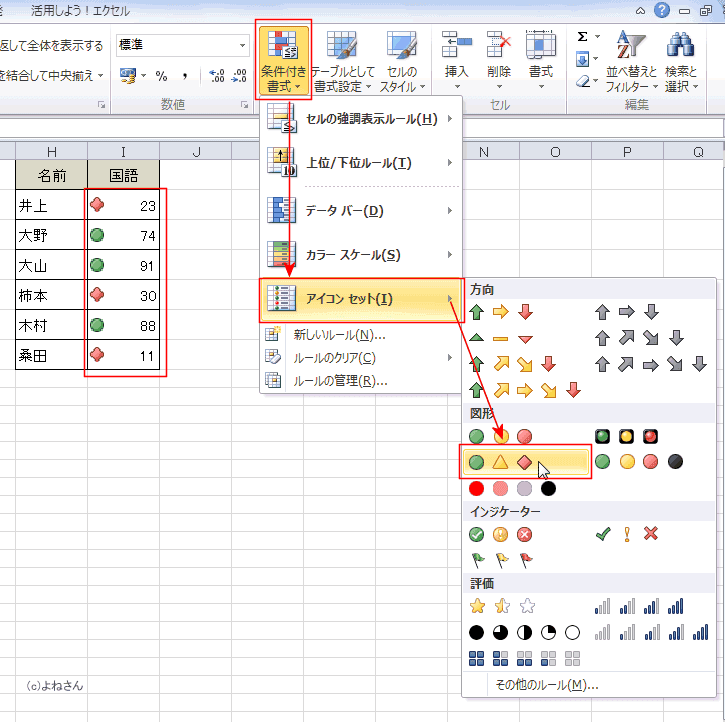The width and height of the screenshot is (725, 722).
Task: Click the Clear eraser icon
Action: click(x=583, y=81)
